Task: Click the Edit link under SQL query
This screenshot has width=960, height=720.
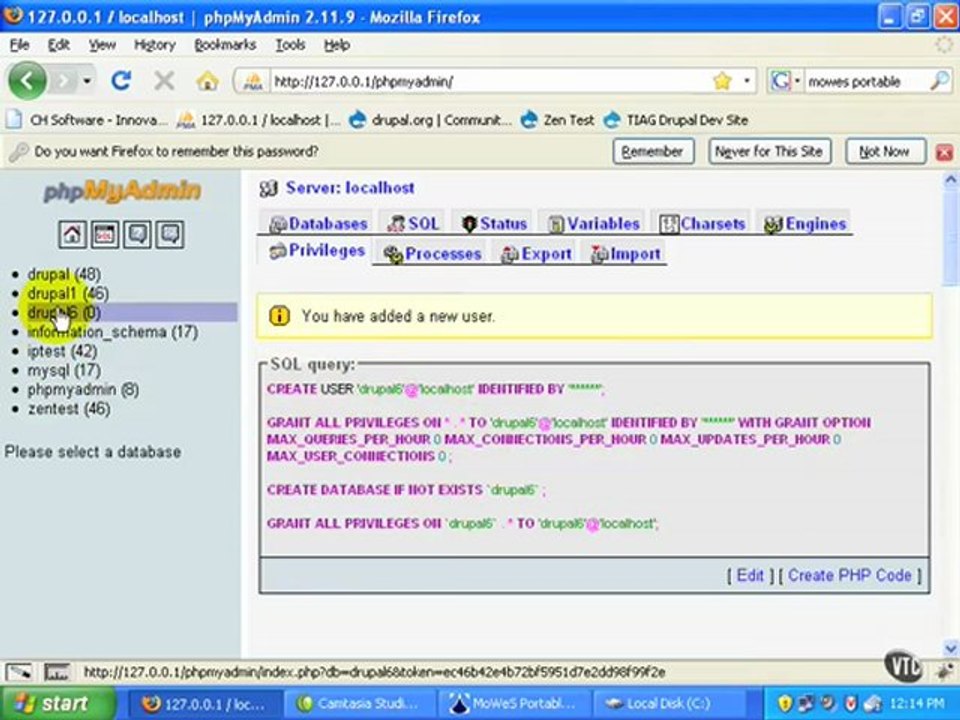Action: pyautogui.click(x=750, y=575)
